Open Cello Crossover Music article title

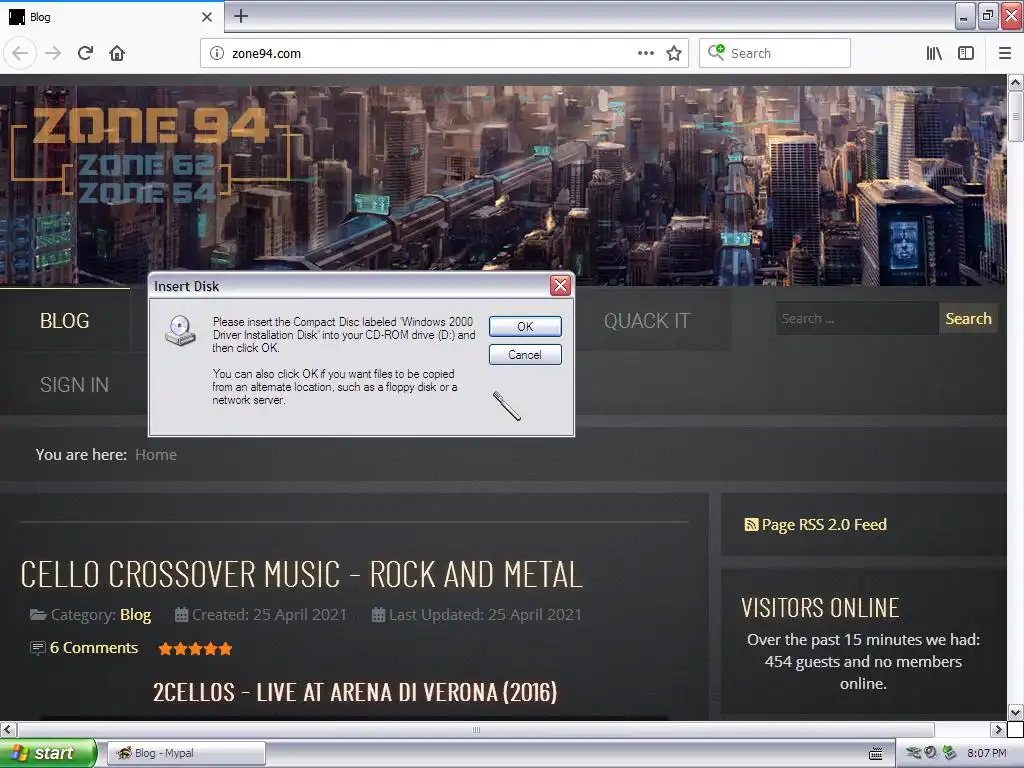[x=301, y=575]
